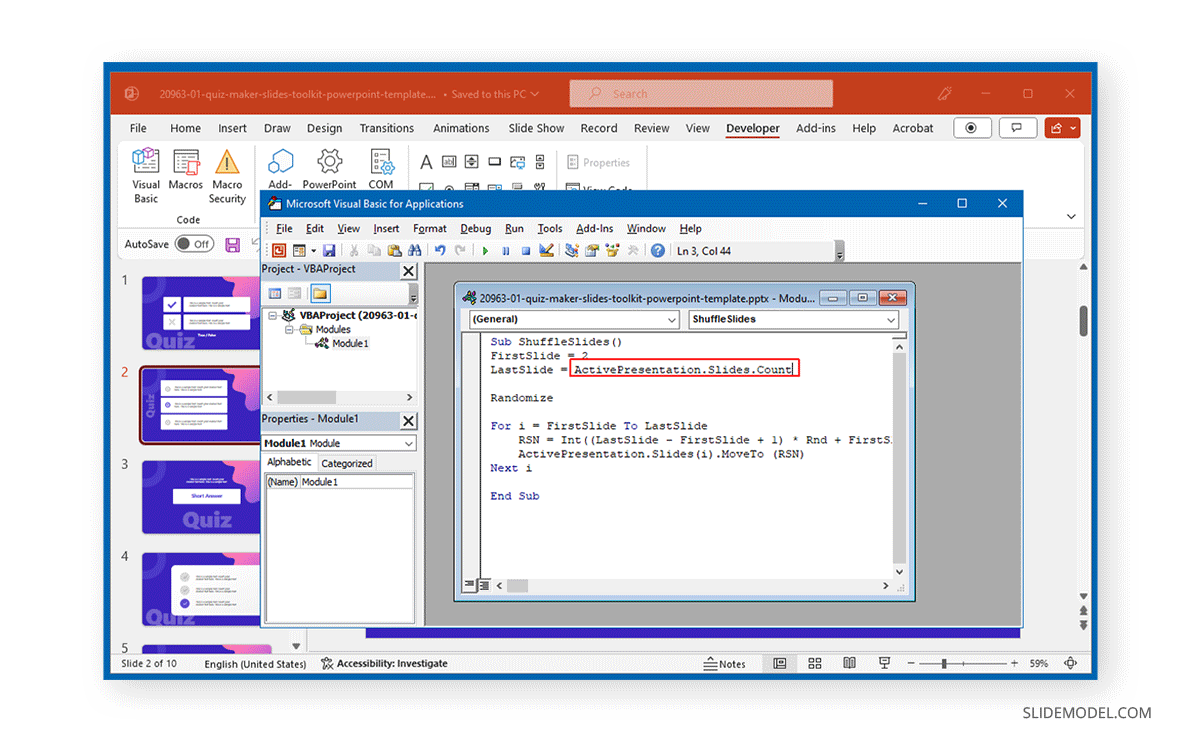This screenshot has height=743, width=1200.
Task: Click zoom out minus button
Action: (909, 664)
